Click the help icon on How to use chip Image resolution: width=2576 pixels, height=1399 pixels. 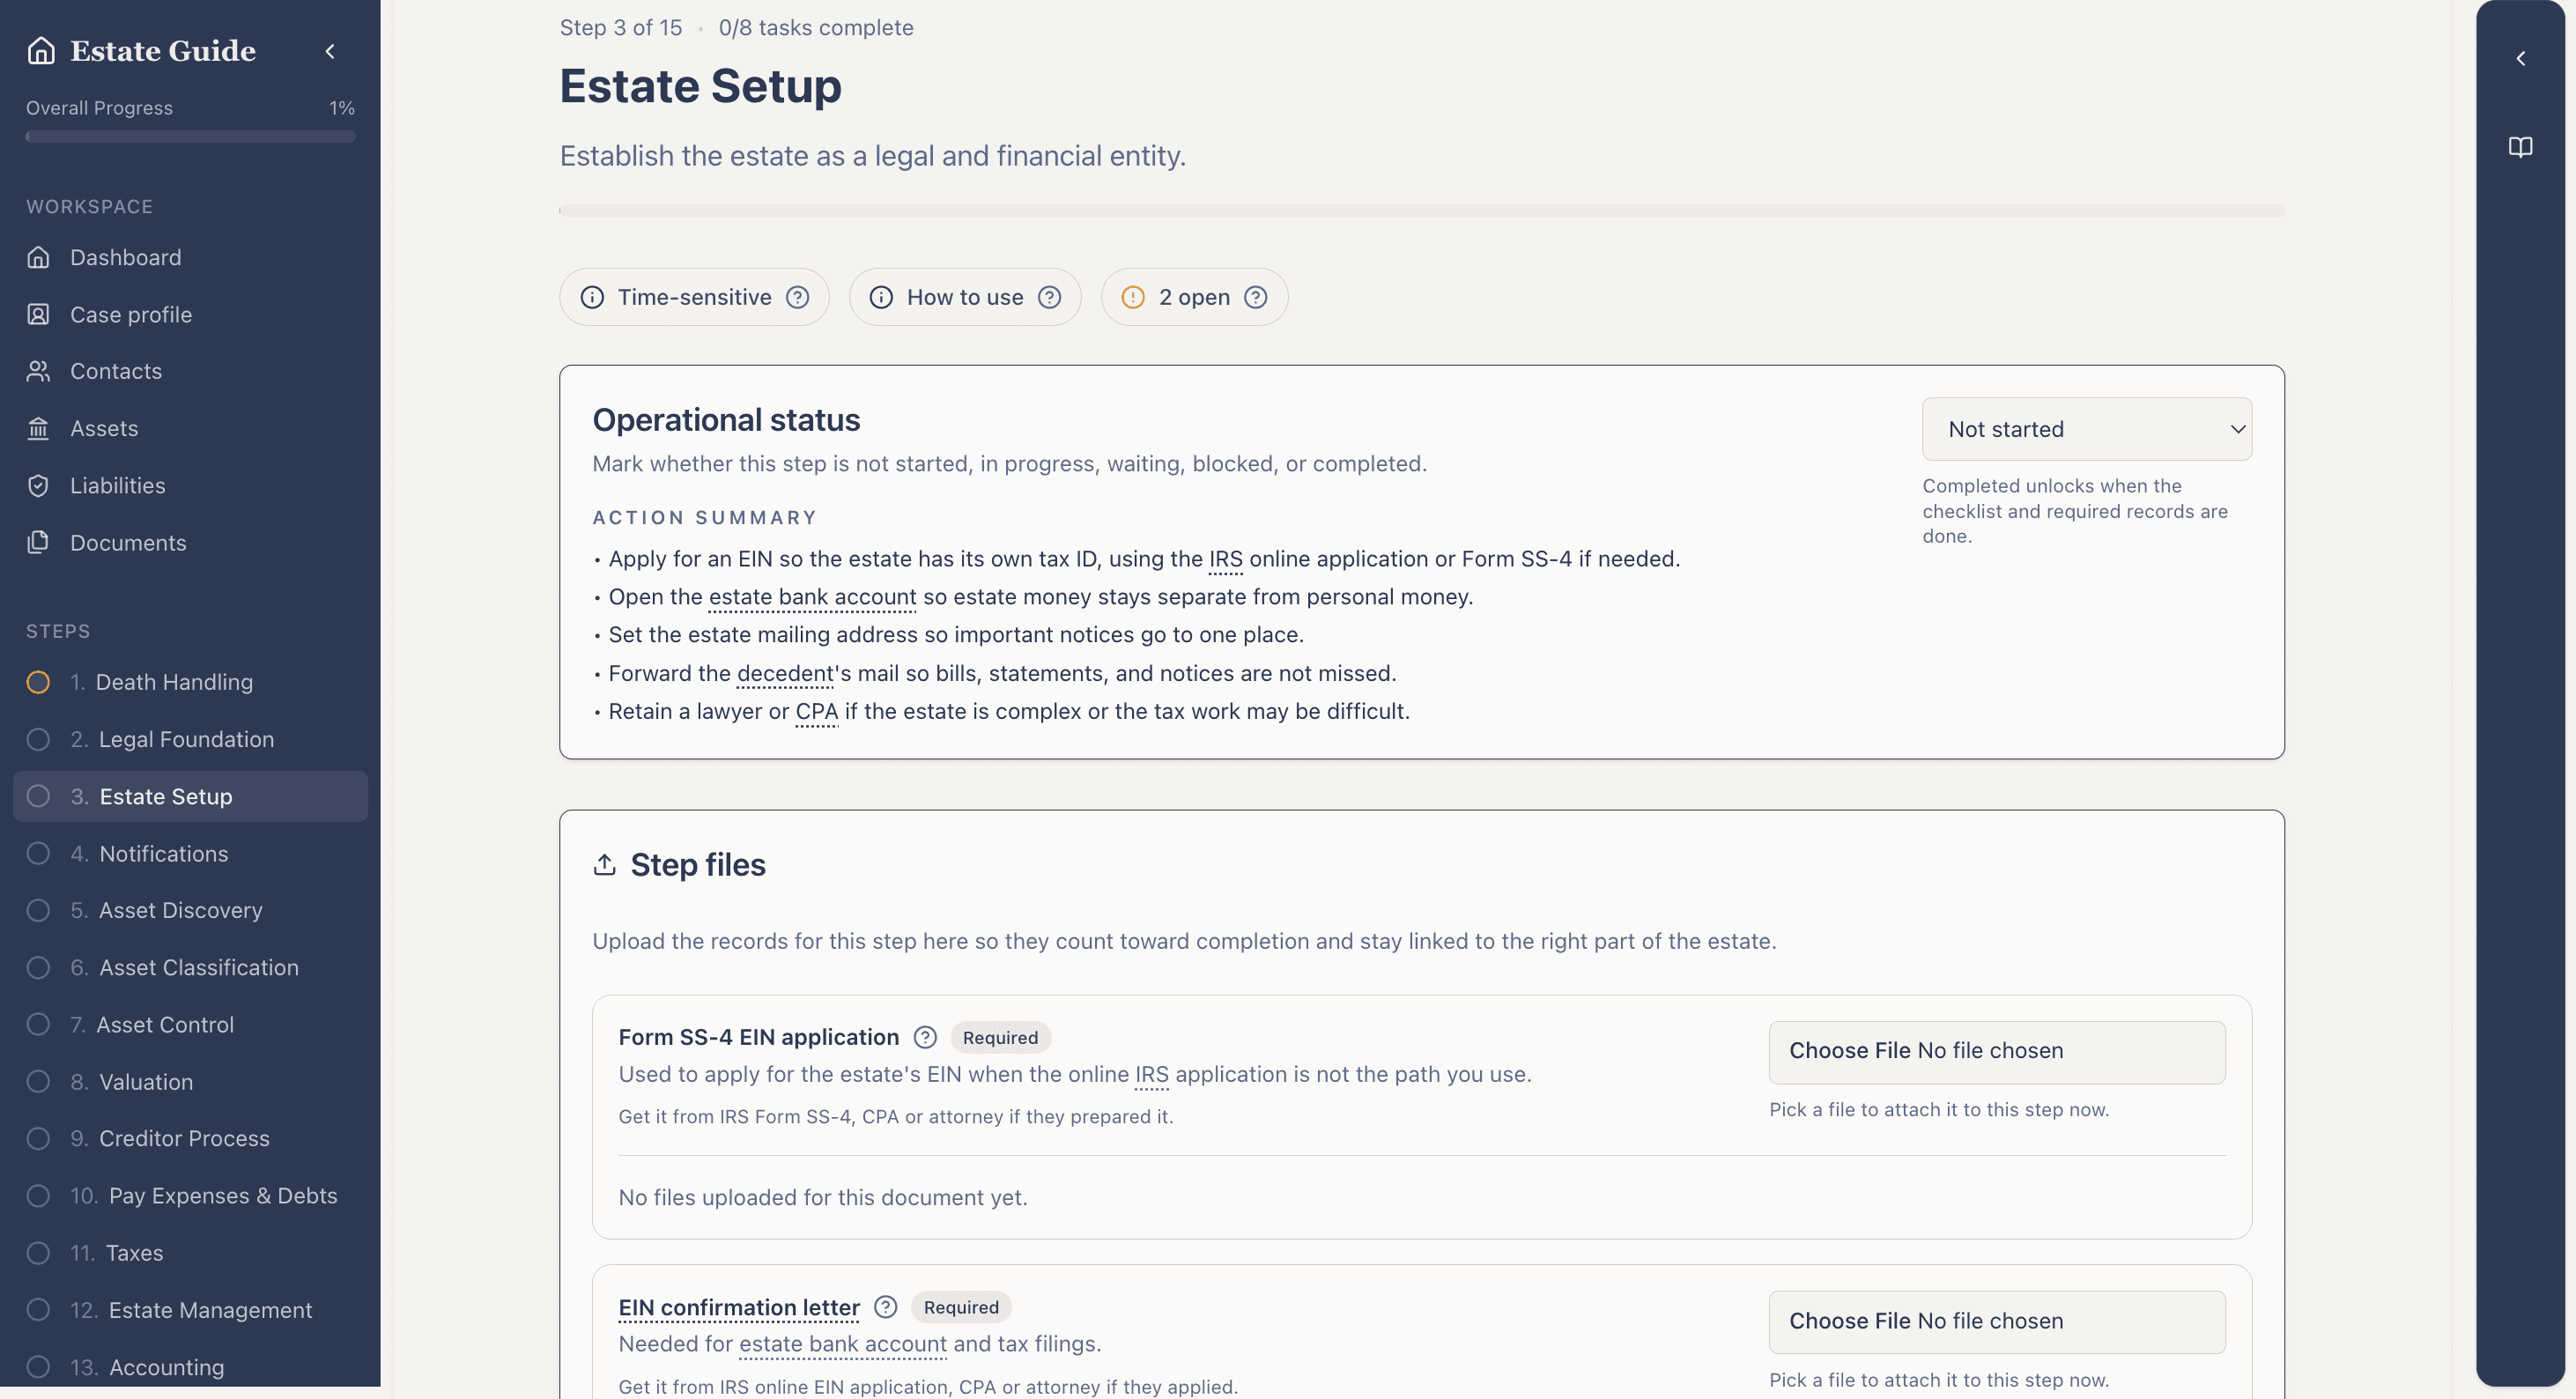pyautogui.click(x=1049, y=297)
